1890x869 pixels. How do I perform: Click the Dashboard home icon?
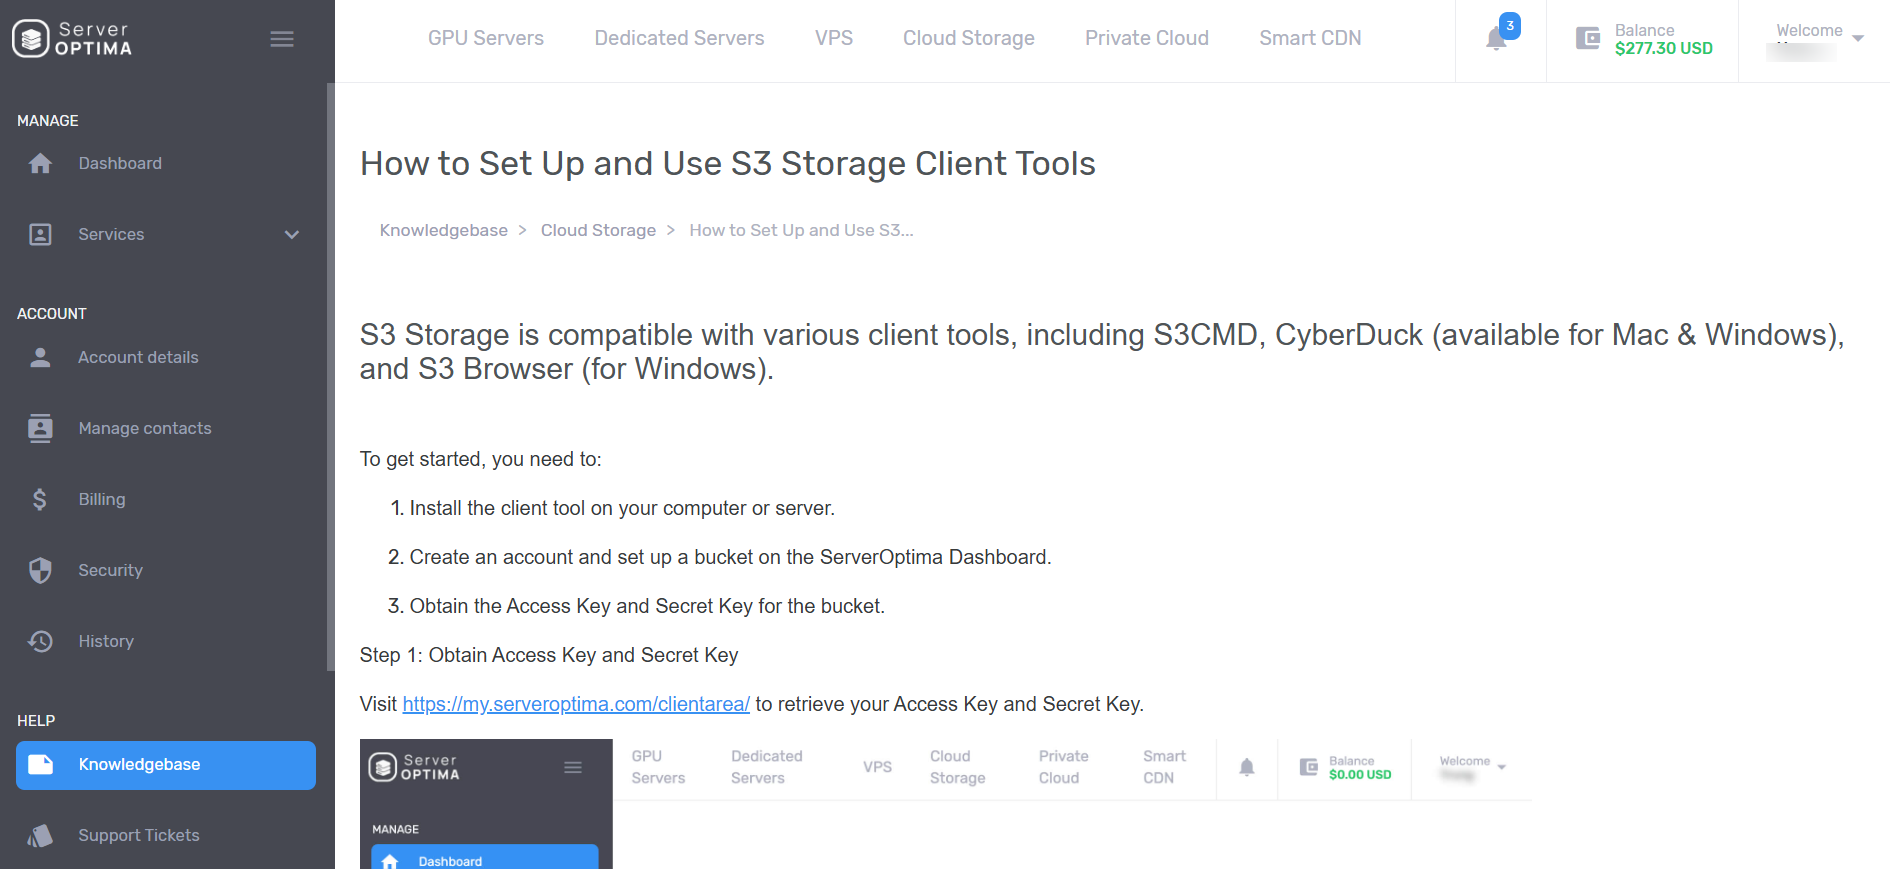(40, 163)
